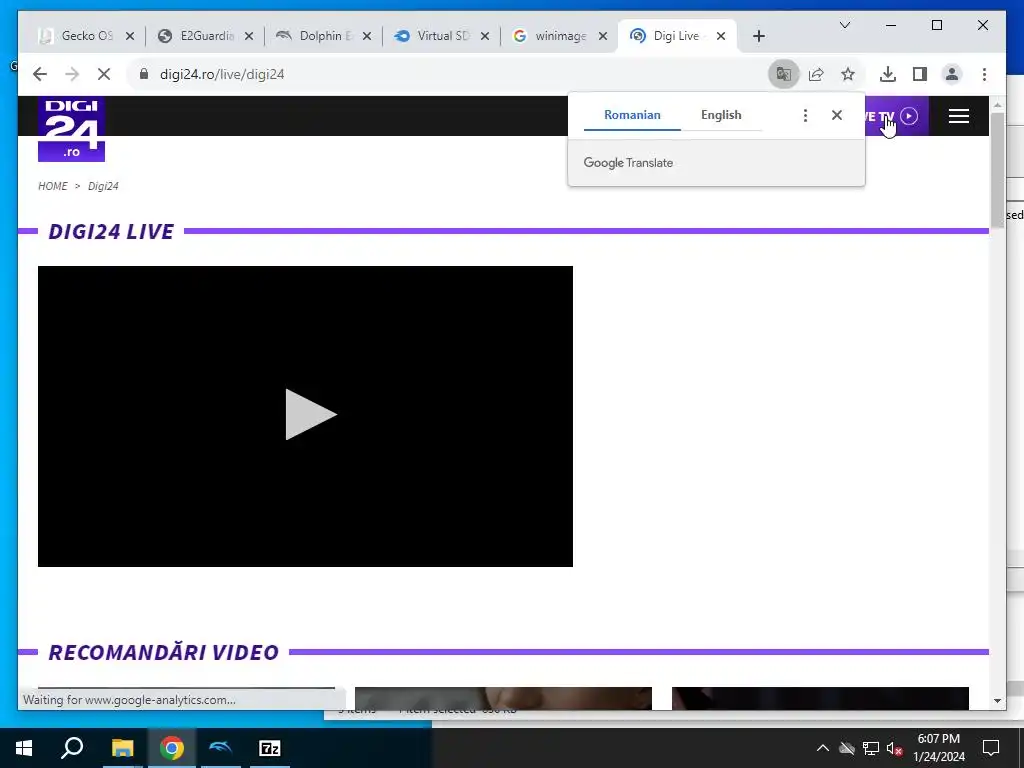Open the Chrome profile avatar menu

[x=952, y=74]
